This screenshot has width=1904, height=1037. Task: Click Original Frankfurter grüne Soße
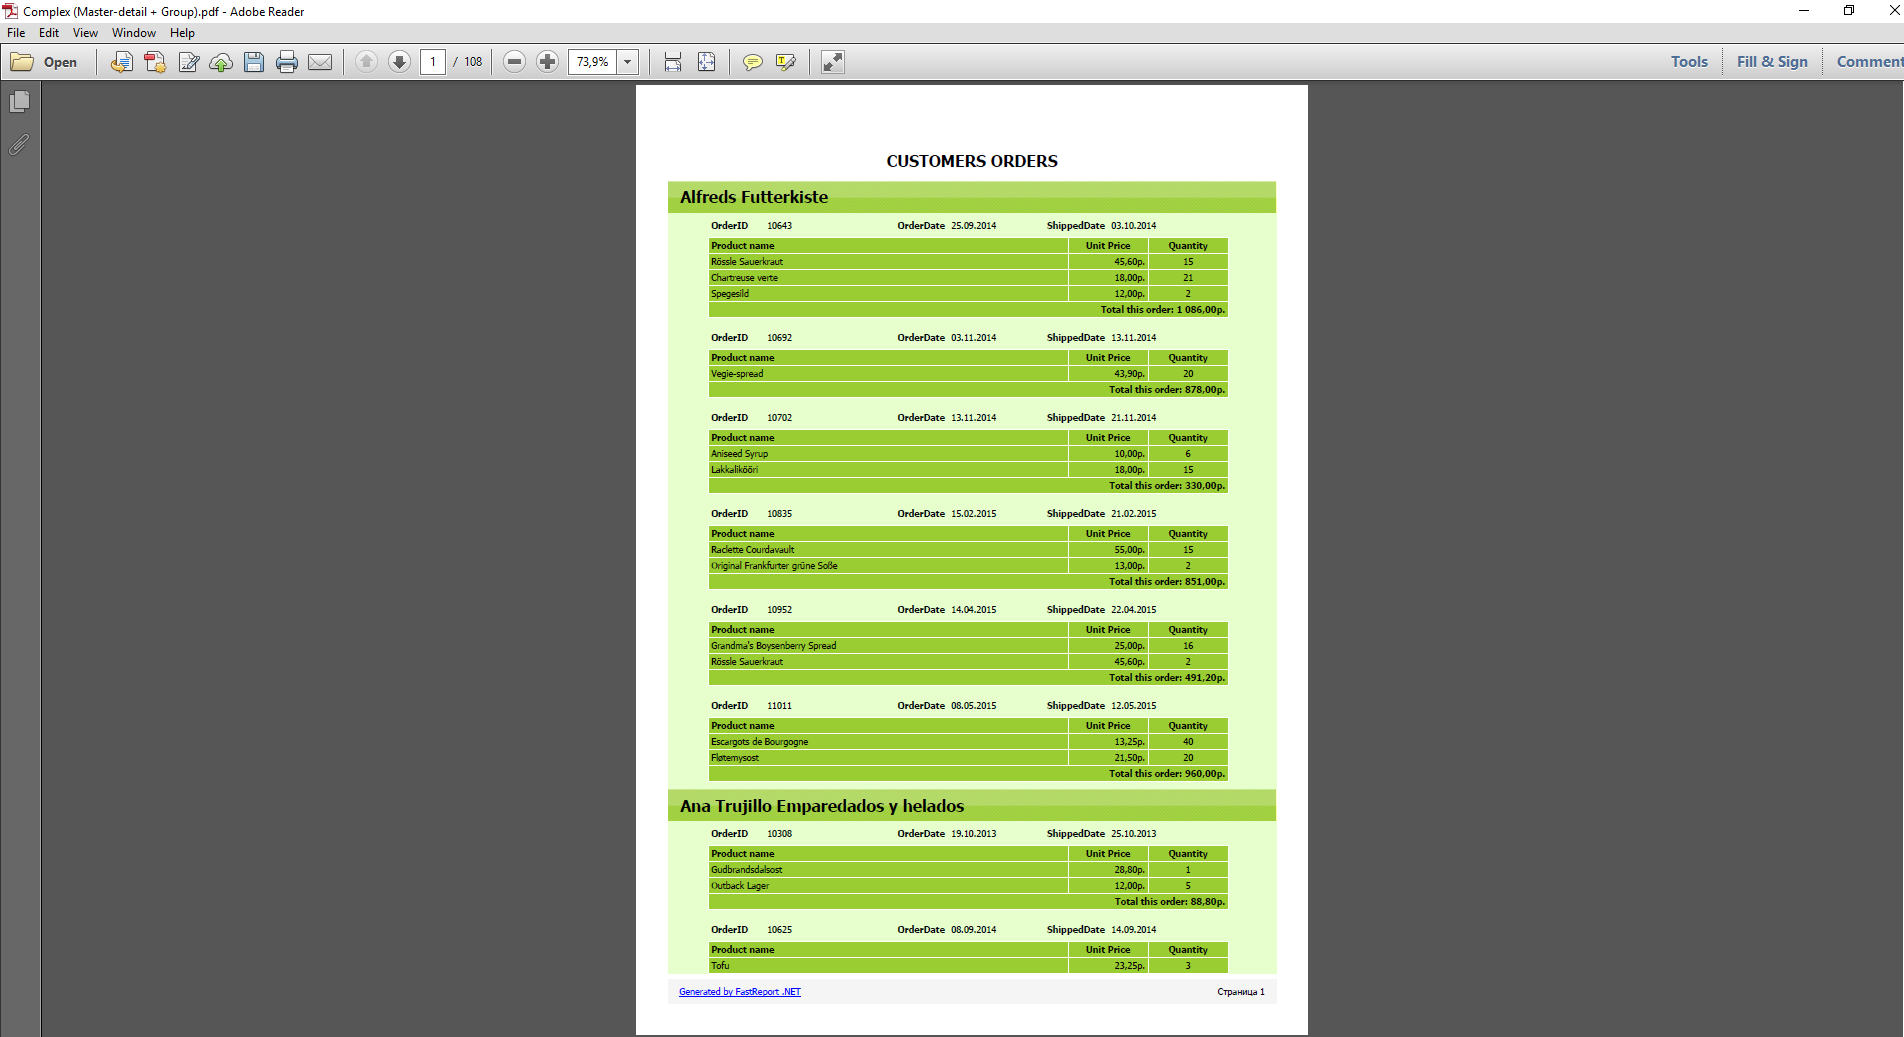click(774, 566)
